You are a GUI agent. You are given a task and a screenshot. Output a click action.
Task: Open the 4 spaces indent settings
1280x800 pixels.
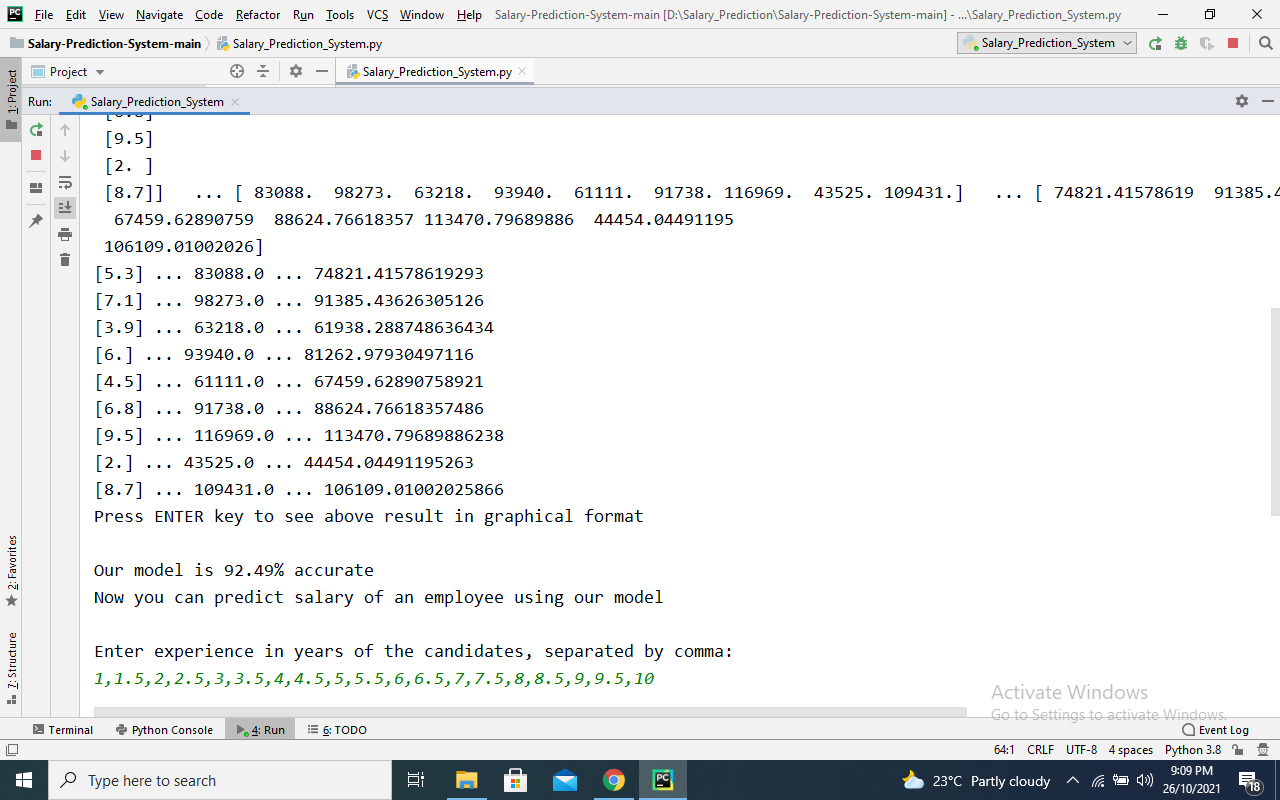pyautogui.click(x=1130, y=749)
